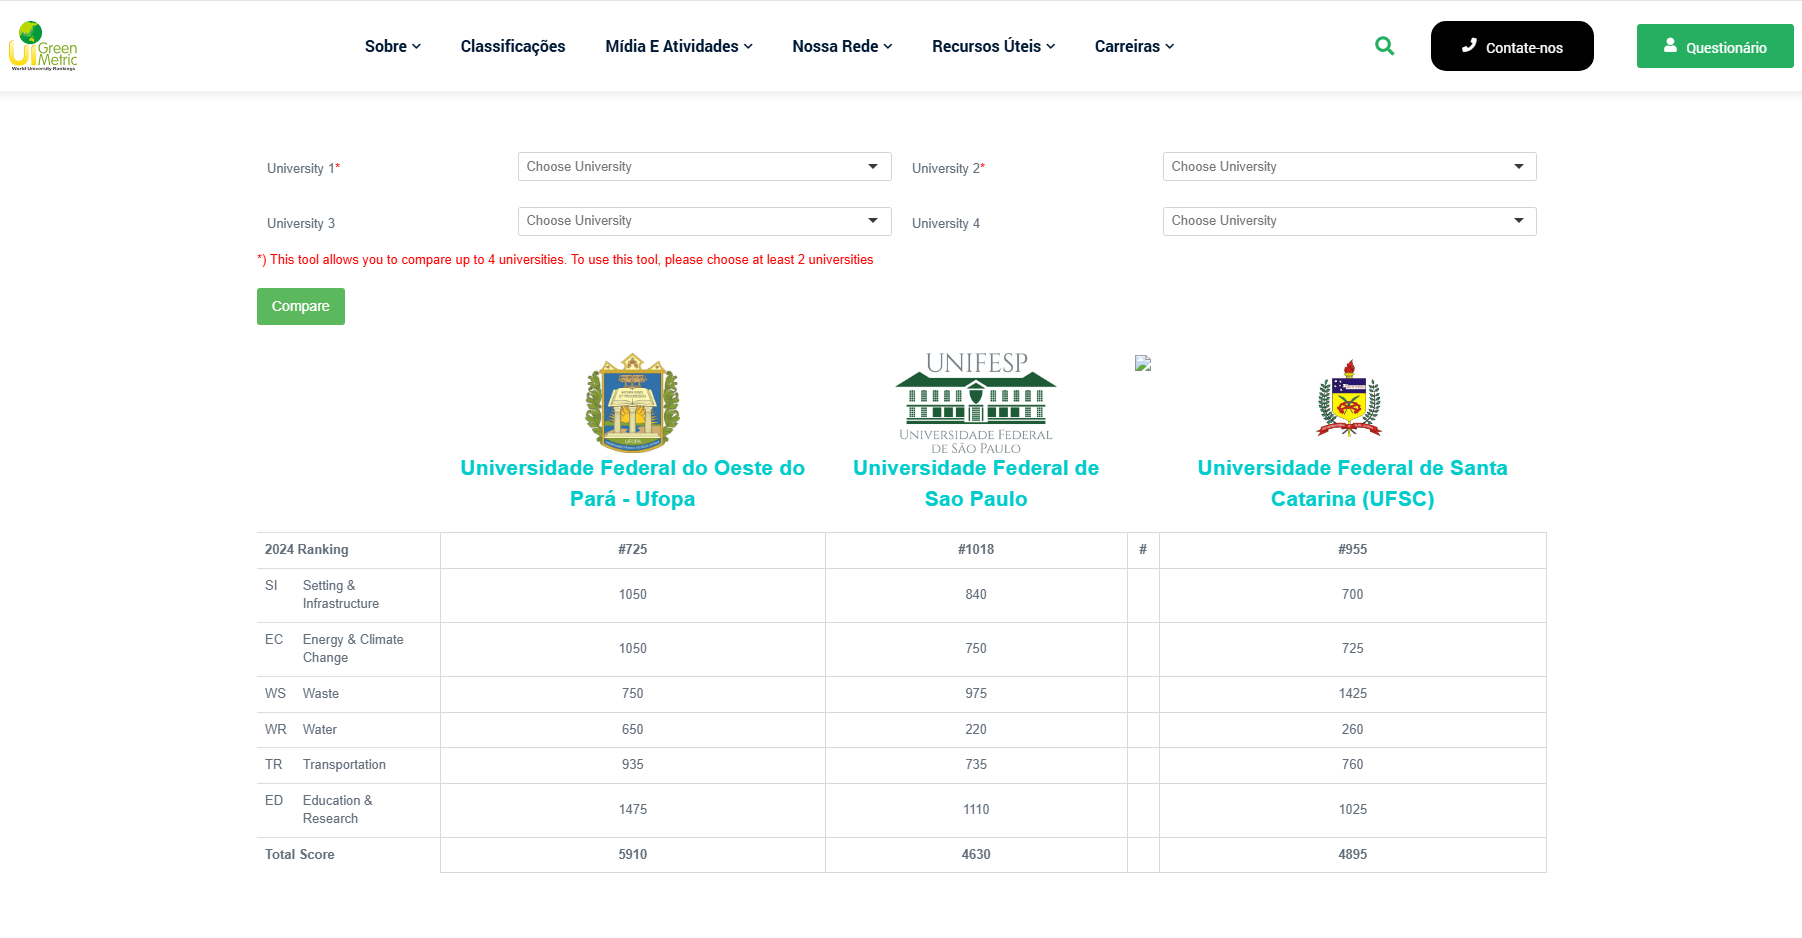Viewport: 1802px width, 938px height.
Task: Open the University 2 dropdown
Action: tap(1349, 167)
